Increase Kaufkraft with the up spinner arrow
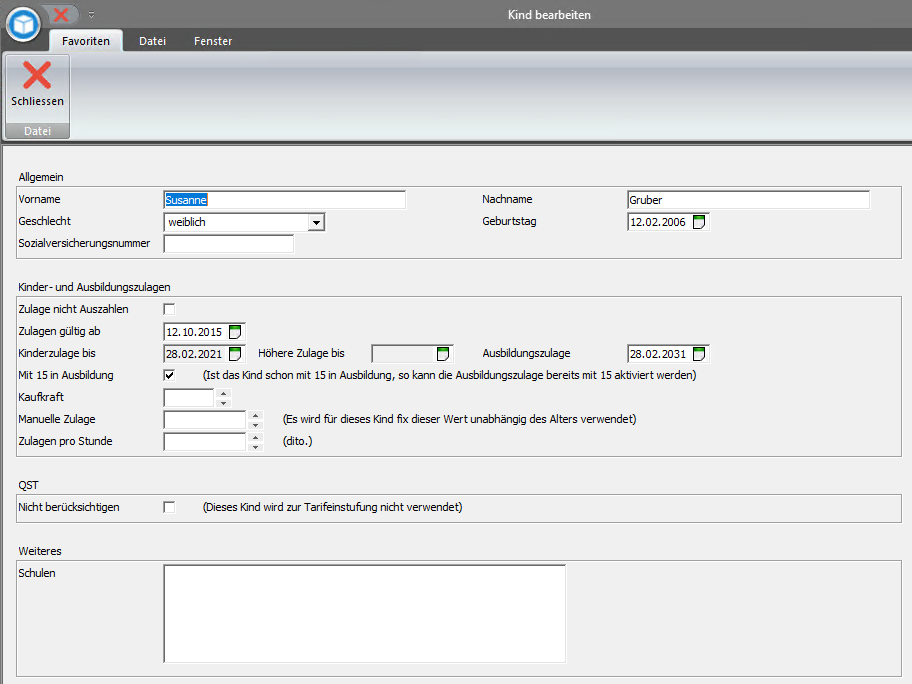Screen dimensions: 912x684 (x=223, y=394)
